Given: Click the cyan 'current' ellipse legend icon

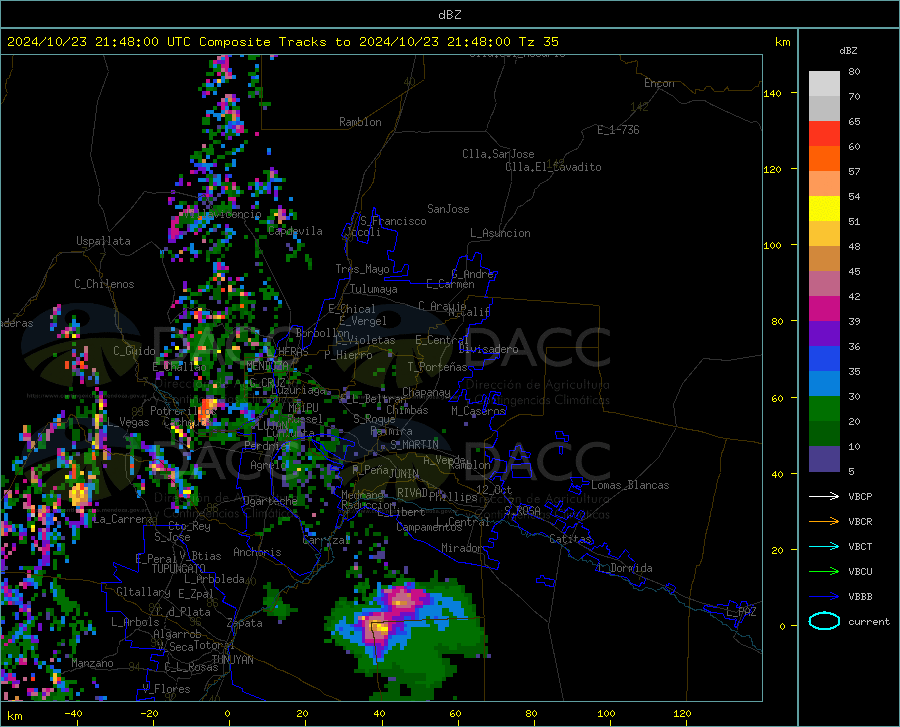Looking at the screenshot, I should point(824,621).
